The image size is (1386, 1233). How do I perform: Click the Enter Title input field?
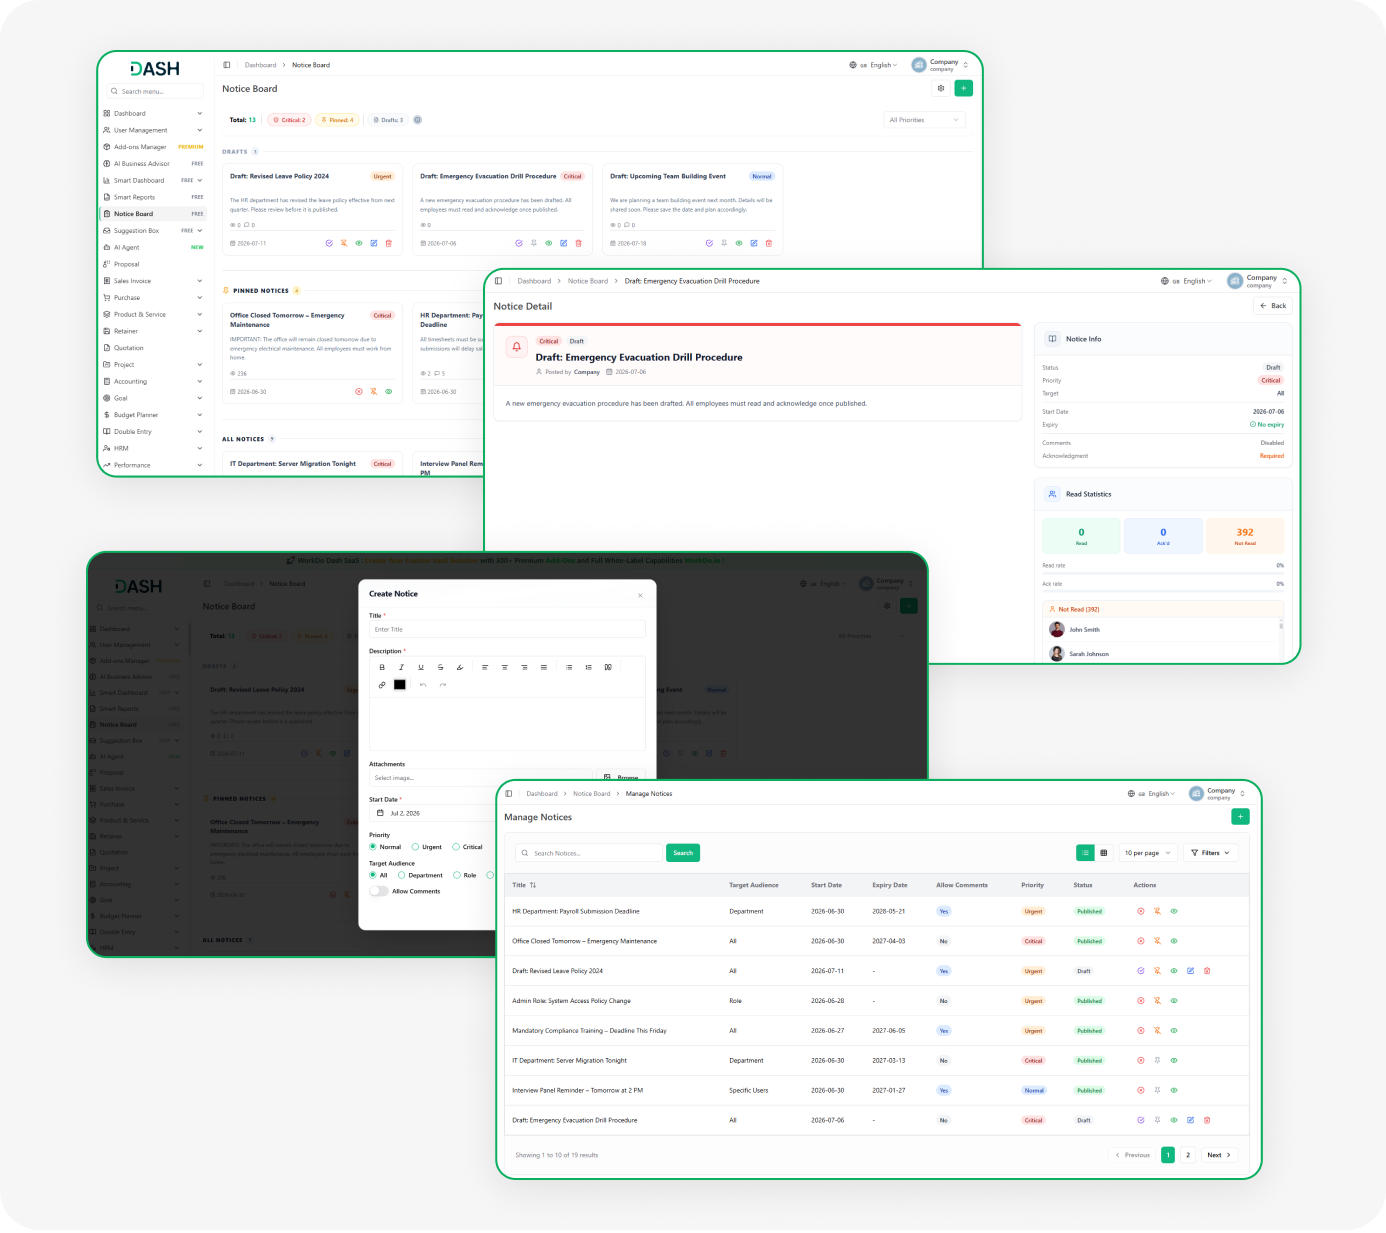tap(507, 630)
